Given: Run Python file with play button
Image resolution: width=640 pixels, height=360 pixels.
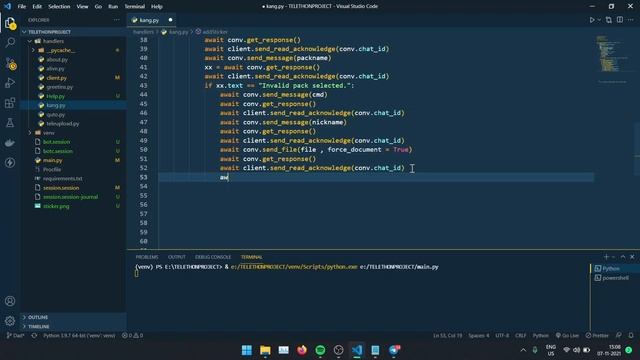Looking at the screenshot, I should pyautogui.click(x=592, y=20).
